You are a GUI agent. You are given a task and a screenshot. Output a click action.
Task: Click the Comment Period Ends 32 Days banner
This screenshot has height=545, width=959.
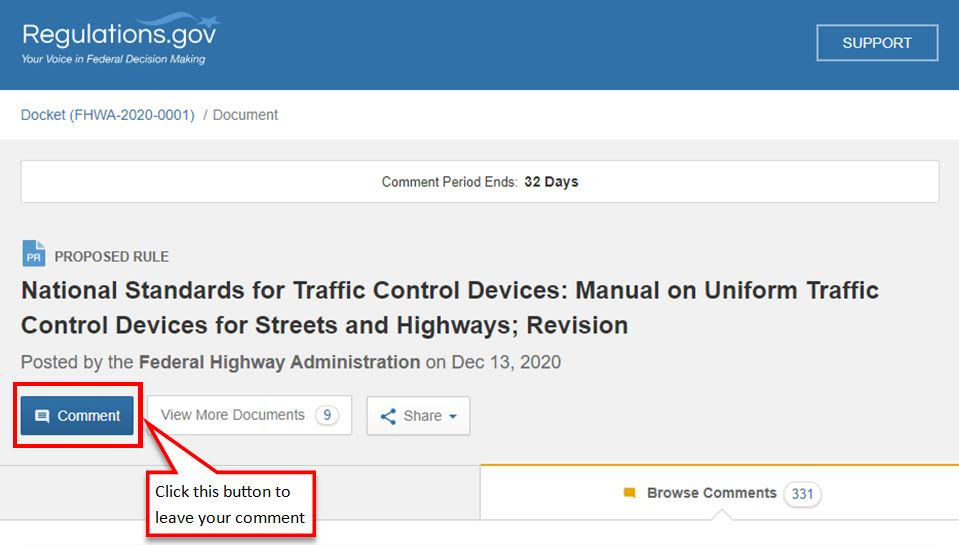[x=480, y=182]
